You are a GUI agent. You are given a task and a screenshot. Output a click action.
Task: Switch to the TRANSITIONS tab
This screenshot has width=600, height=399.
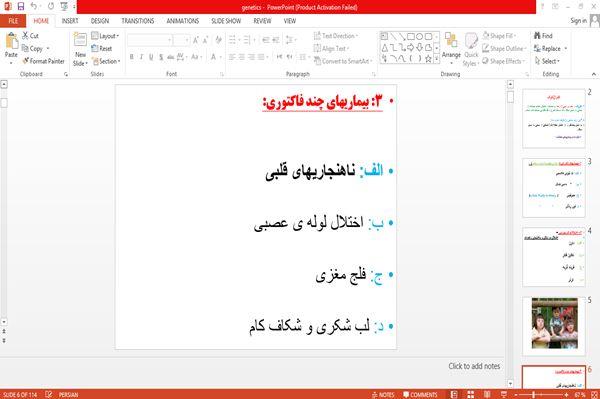138,21
